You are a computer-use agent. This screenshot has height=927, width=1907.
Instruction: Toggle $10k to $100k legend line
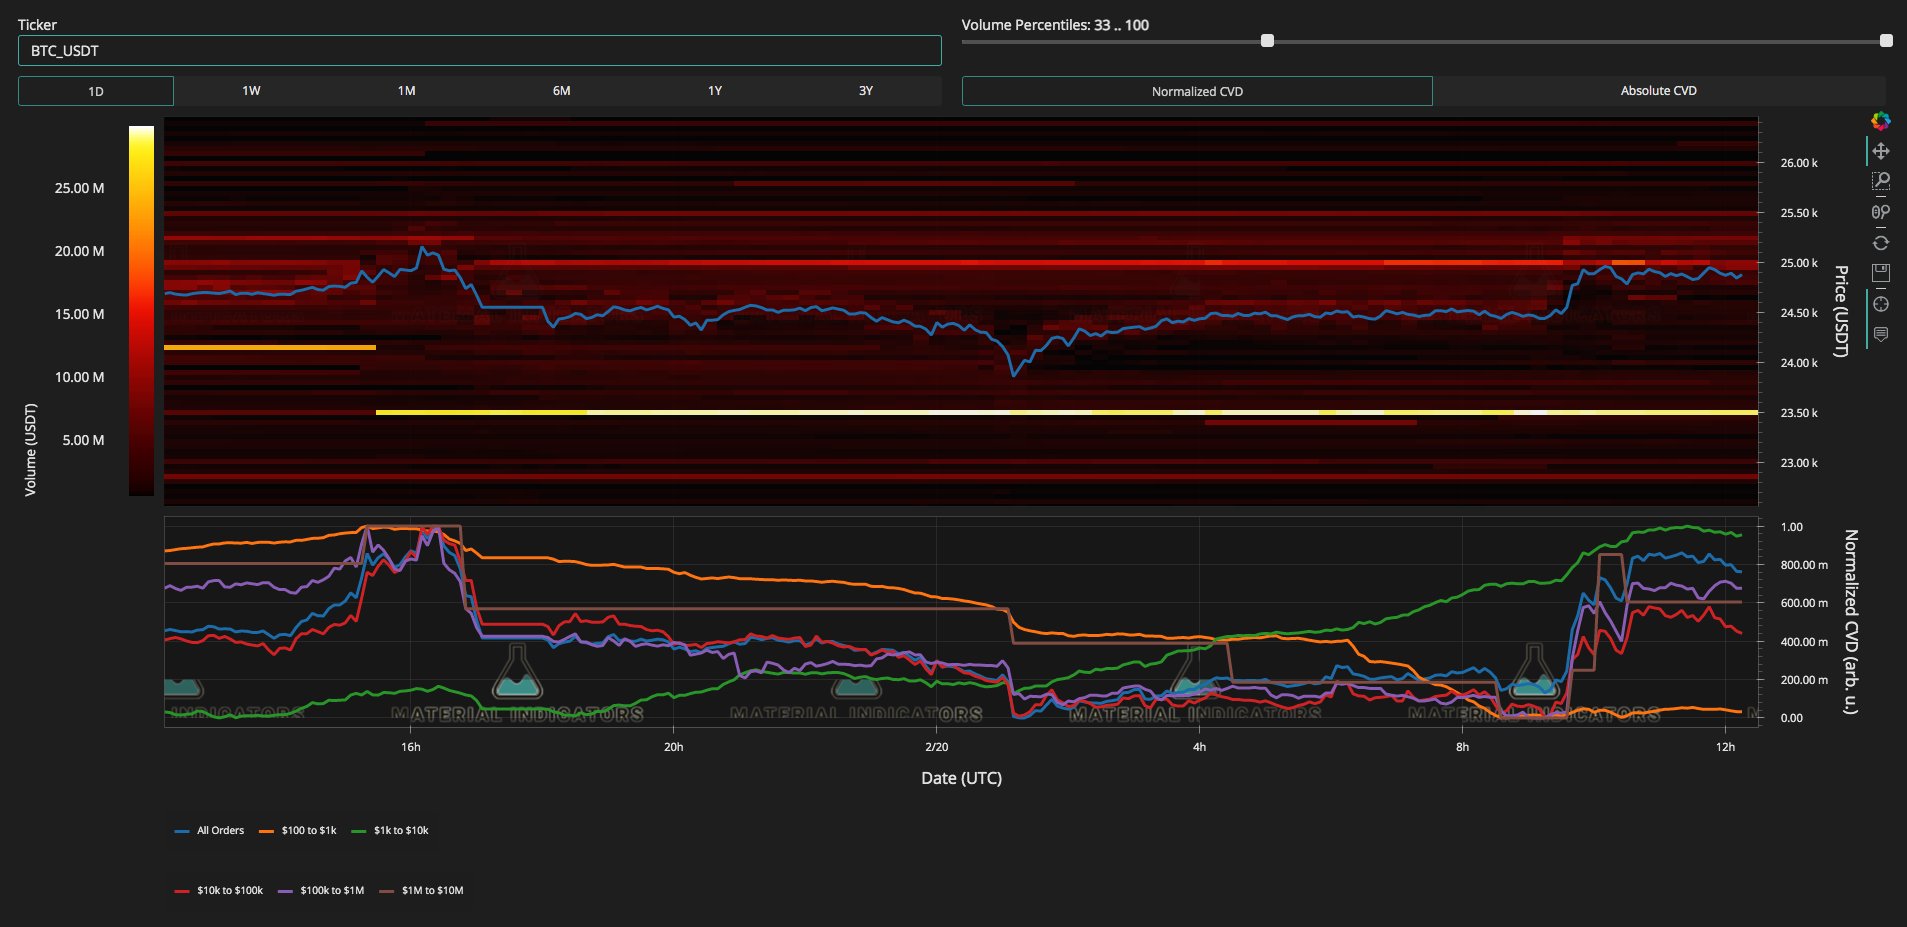(x=219, y=891)
